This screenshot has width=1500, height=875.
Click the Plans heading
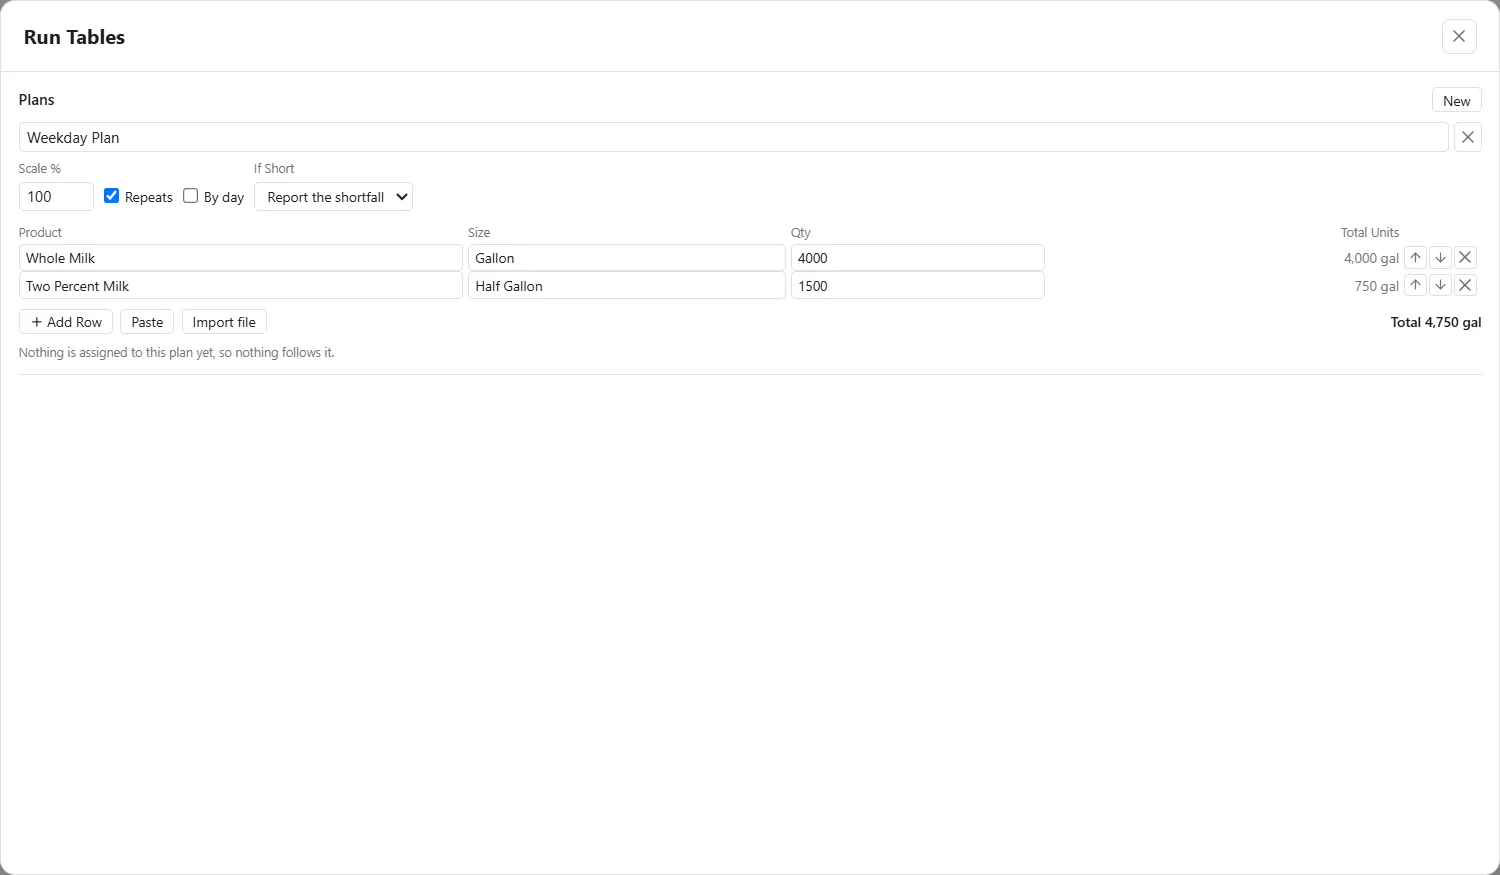tap(37, 100)
